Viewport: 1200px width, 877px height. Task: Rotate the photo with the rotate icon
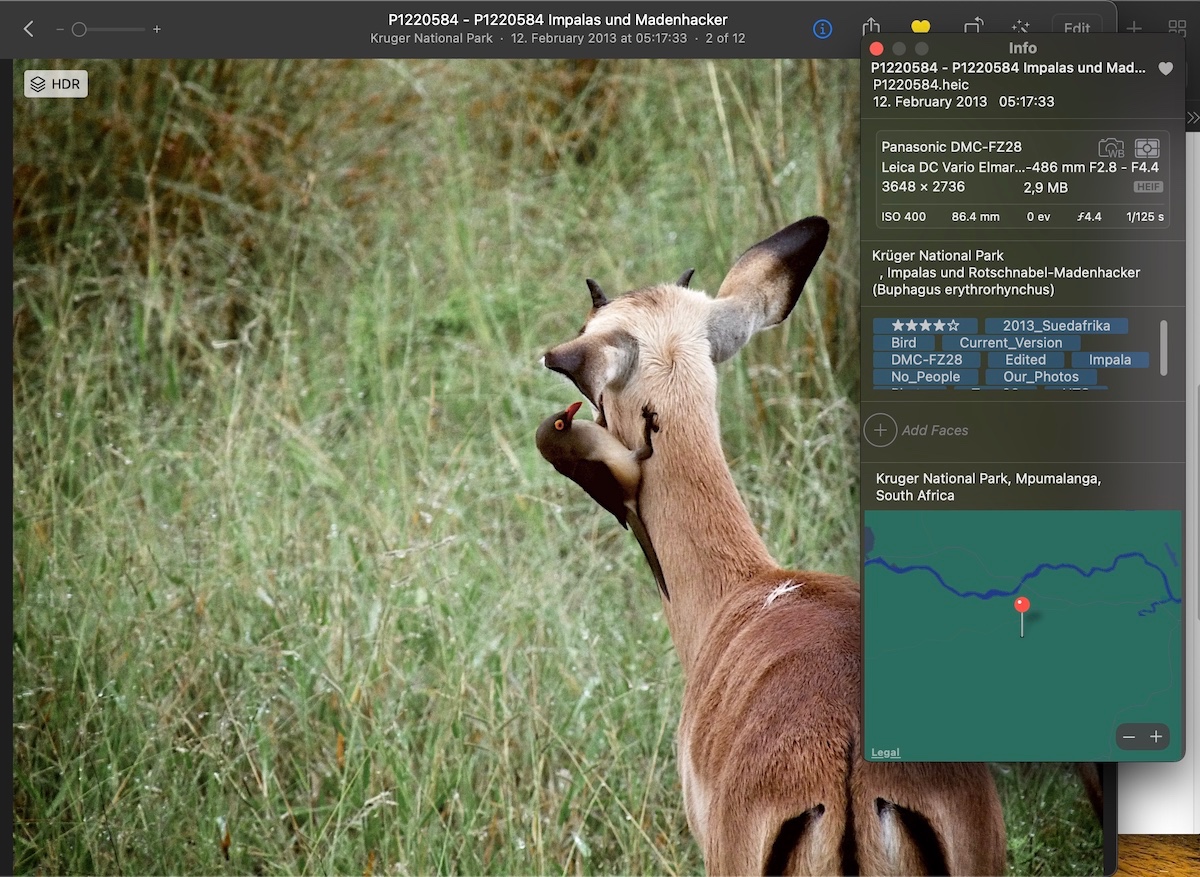coord(972,28)
